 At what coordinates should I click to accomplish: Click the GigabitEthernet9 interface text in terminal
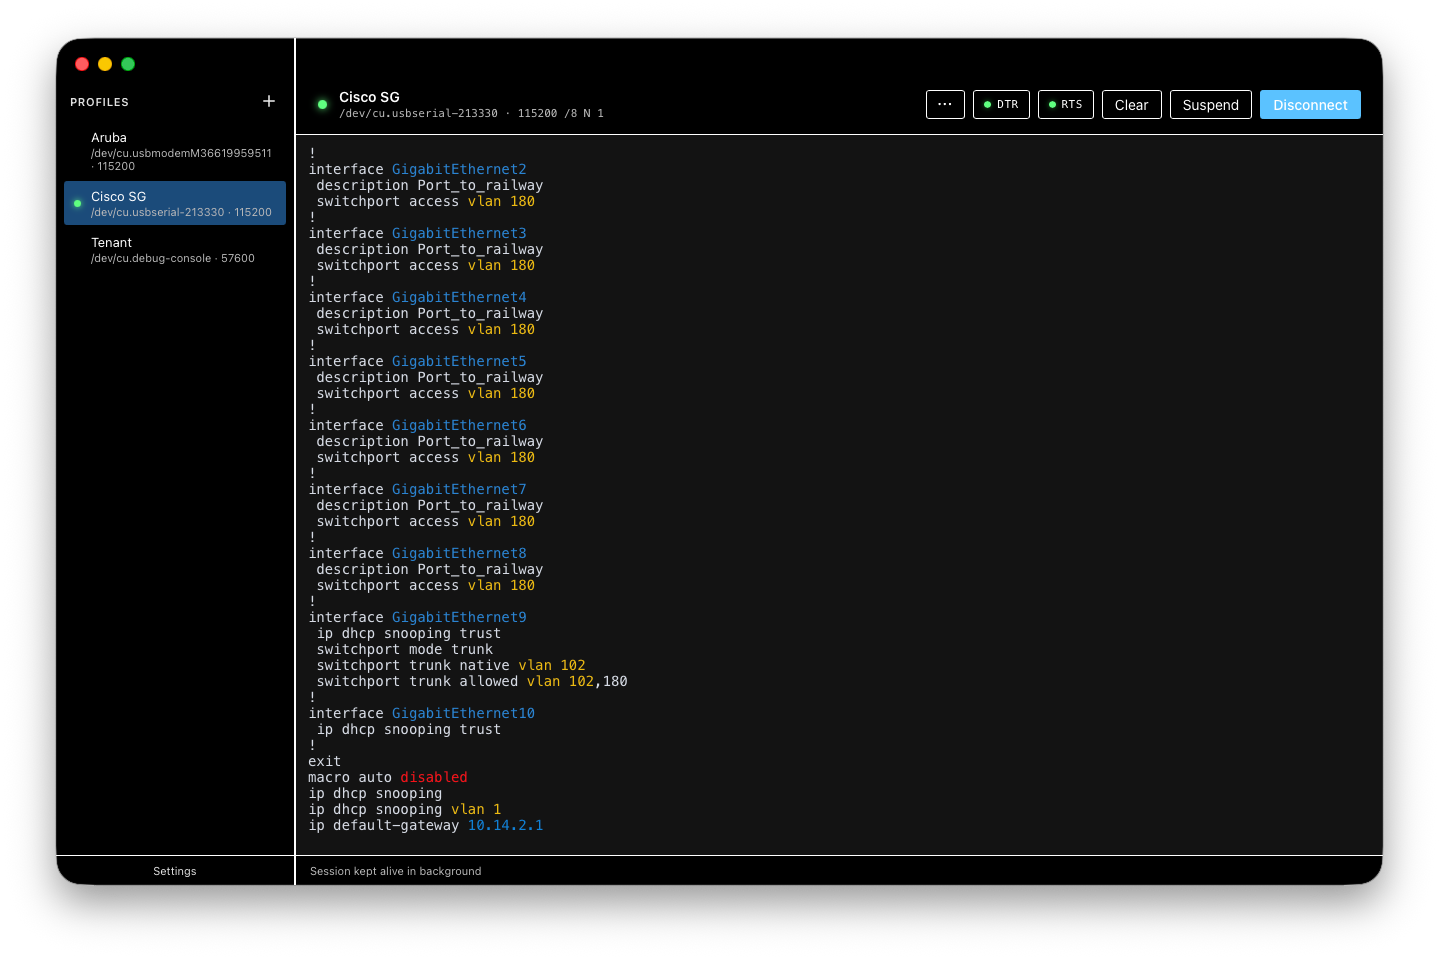coord(458,617)
